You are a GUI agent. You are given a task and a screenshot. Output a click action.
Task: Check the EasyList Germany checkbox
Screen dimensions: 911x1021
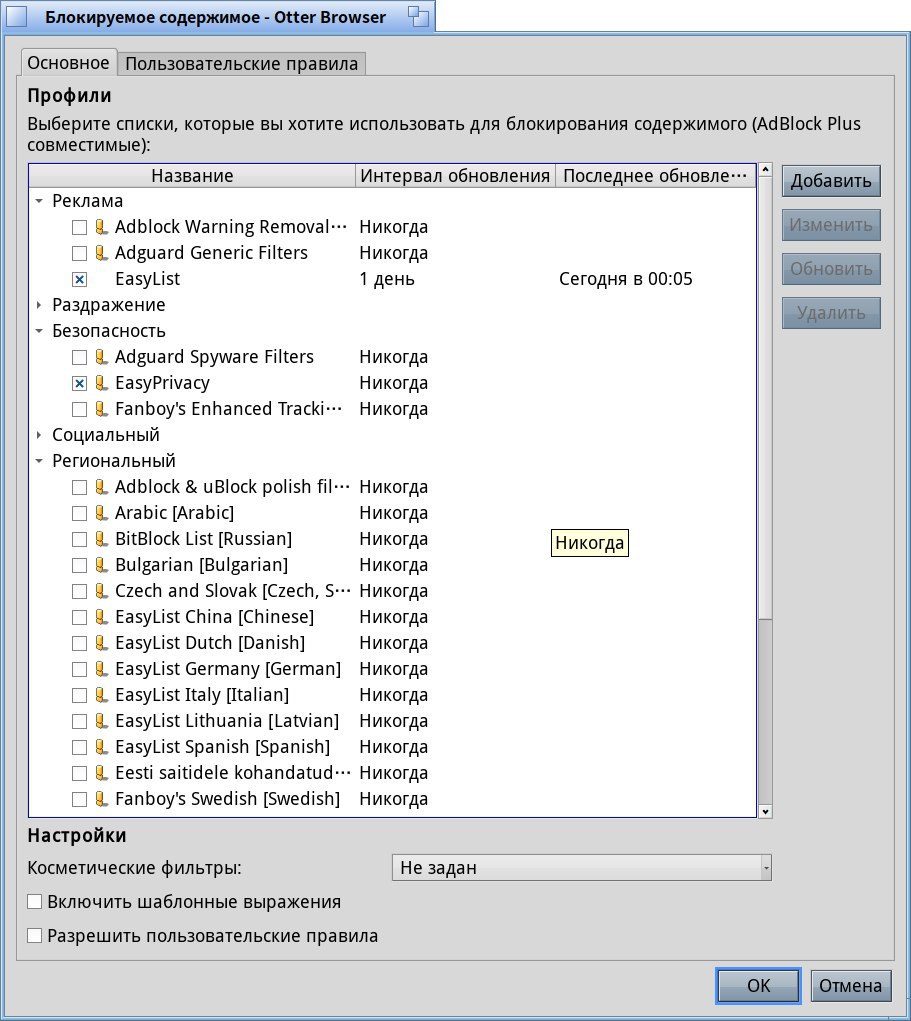tap(79, 670)
